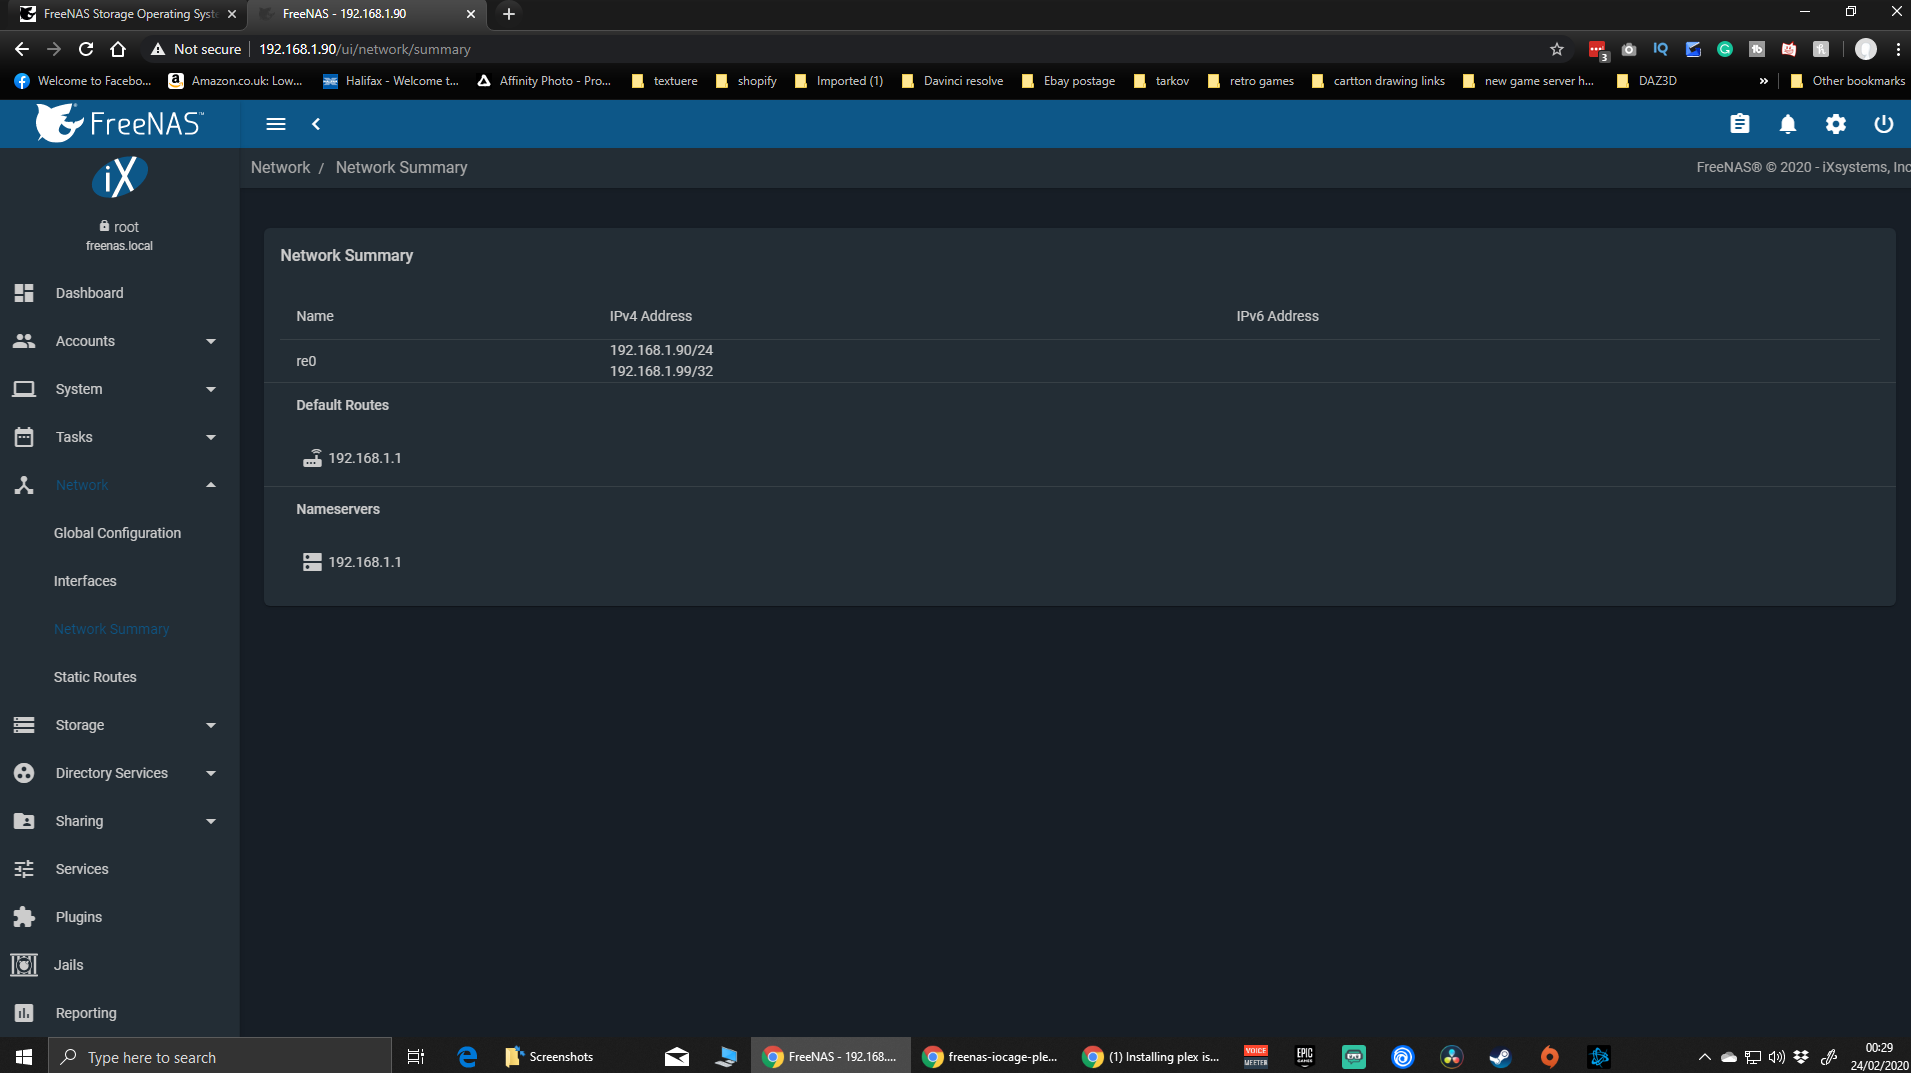Click the Network breadcrumb link

[x=280, y=167]
